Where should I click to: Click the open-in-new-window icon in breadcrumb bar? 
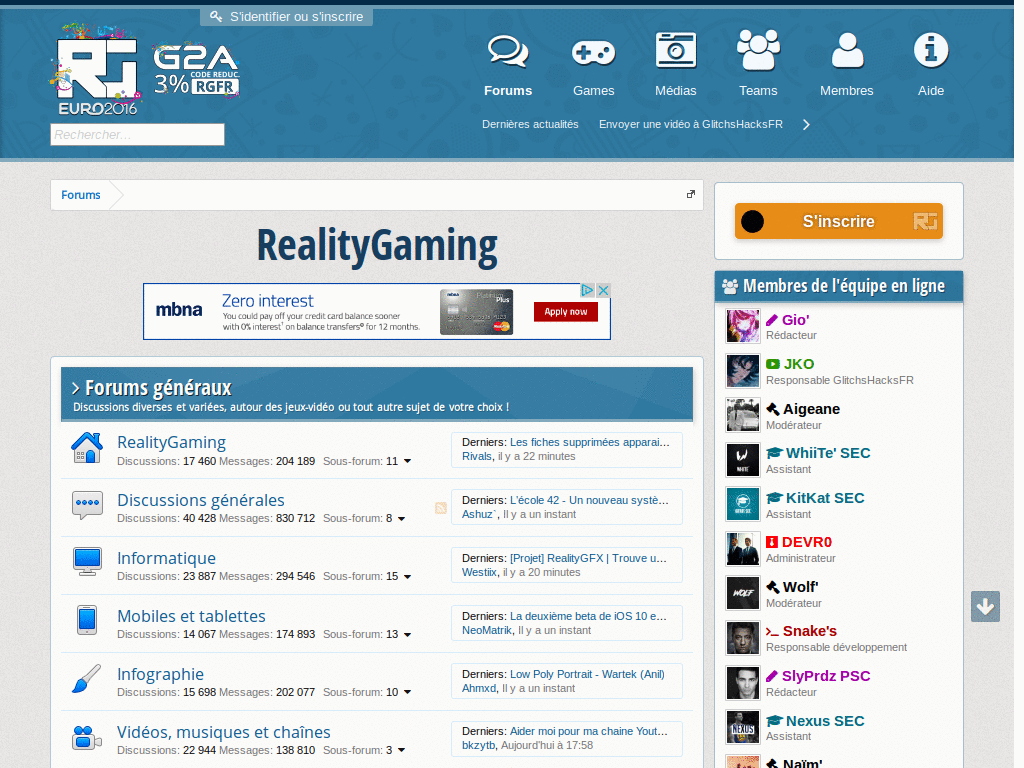pyautogui.click(x=690, y=194)
